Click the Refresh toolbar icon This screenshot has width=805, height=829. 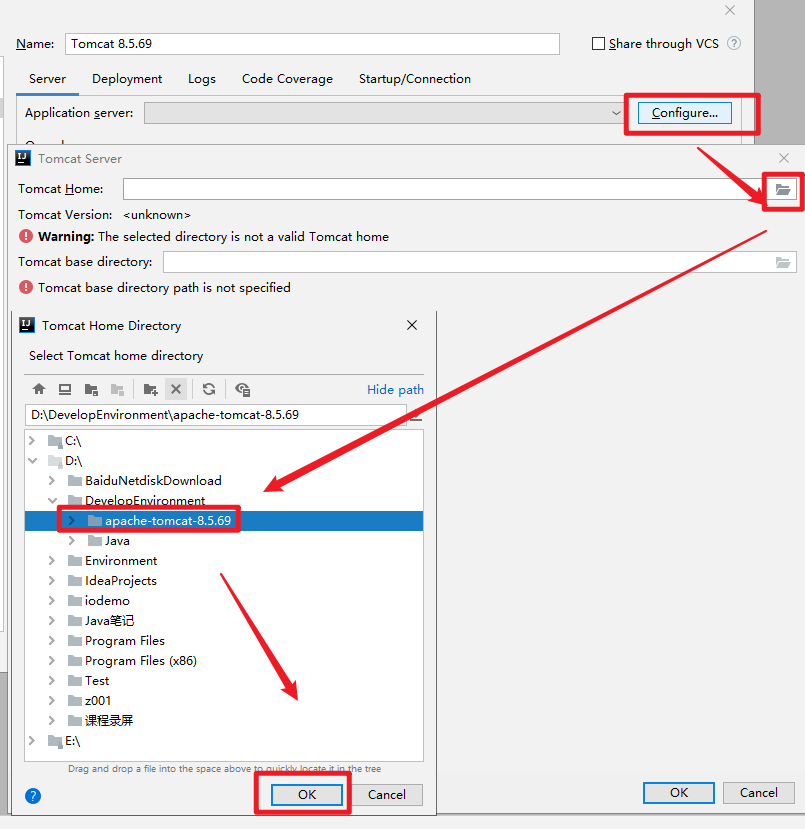coord(209,390)
